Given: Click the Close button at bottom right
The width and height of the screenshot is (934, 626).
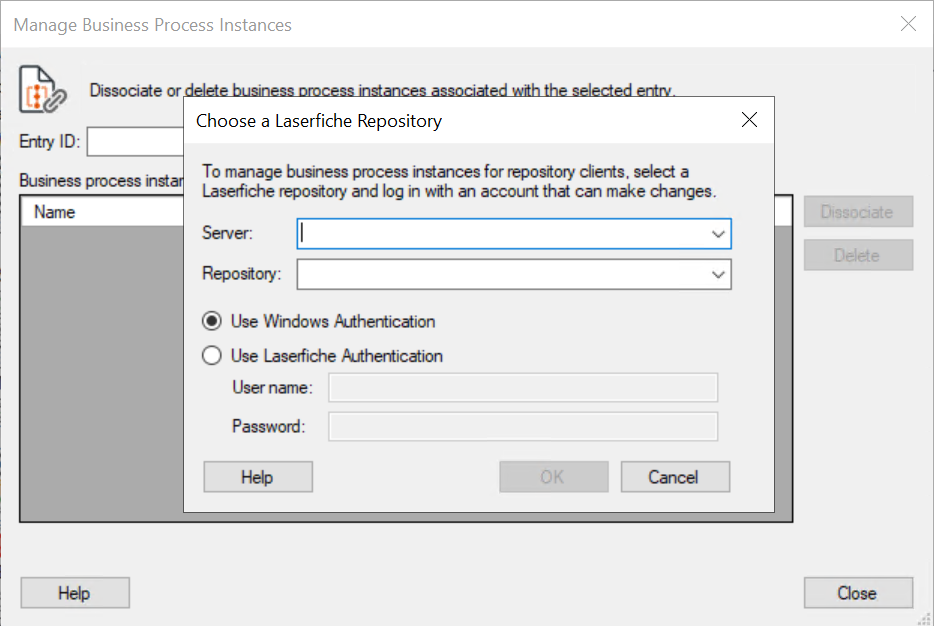Looking at the screenshot, I should [x=857, y=593].
